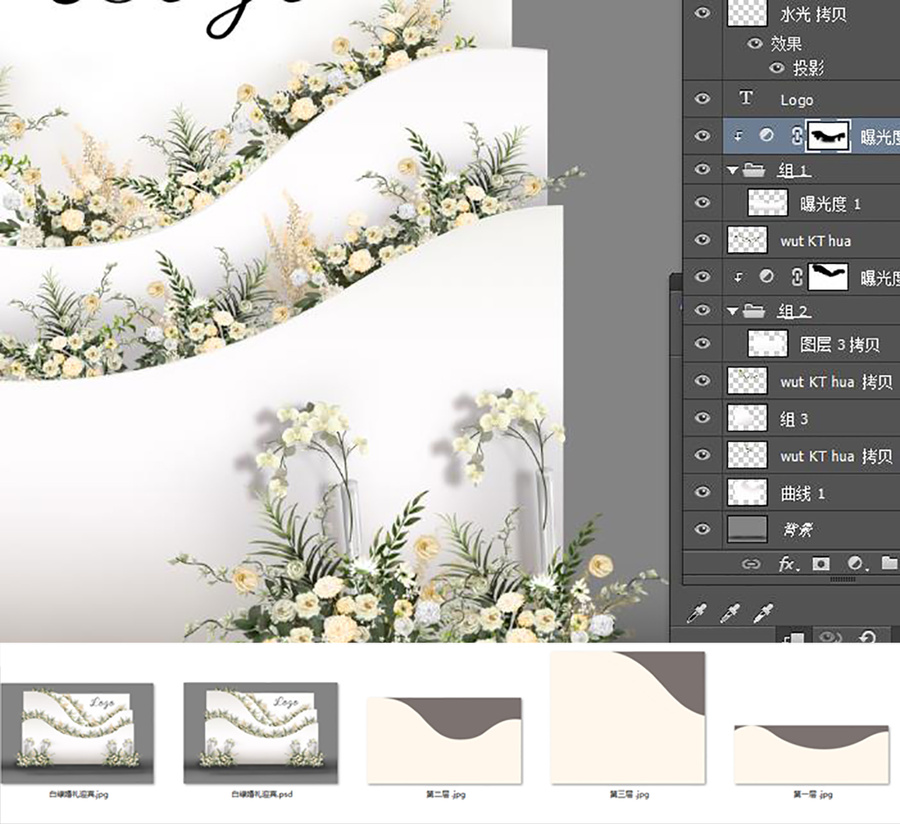Screen dimensions: 900x824
Task: Click the clipping arrow on the 曝光度 layer above 组 2
Action: pyautogui.click(x=739, y=277)
